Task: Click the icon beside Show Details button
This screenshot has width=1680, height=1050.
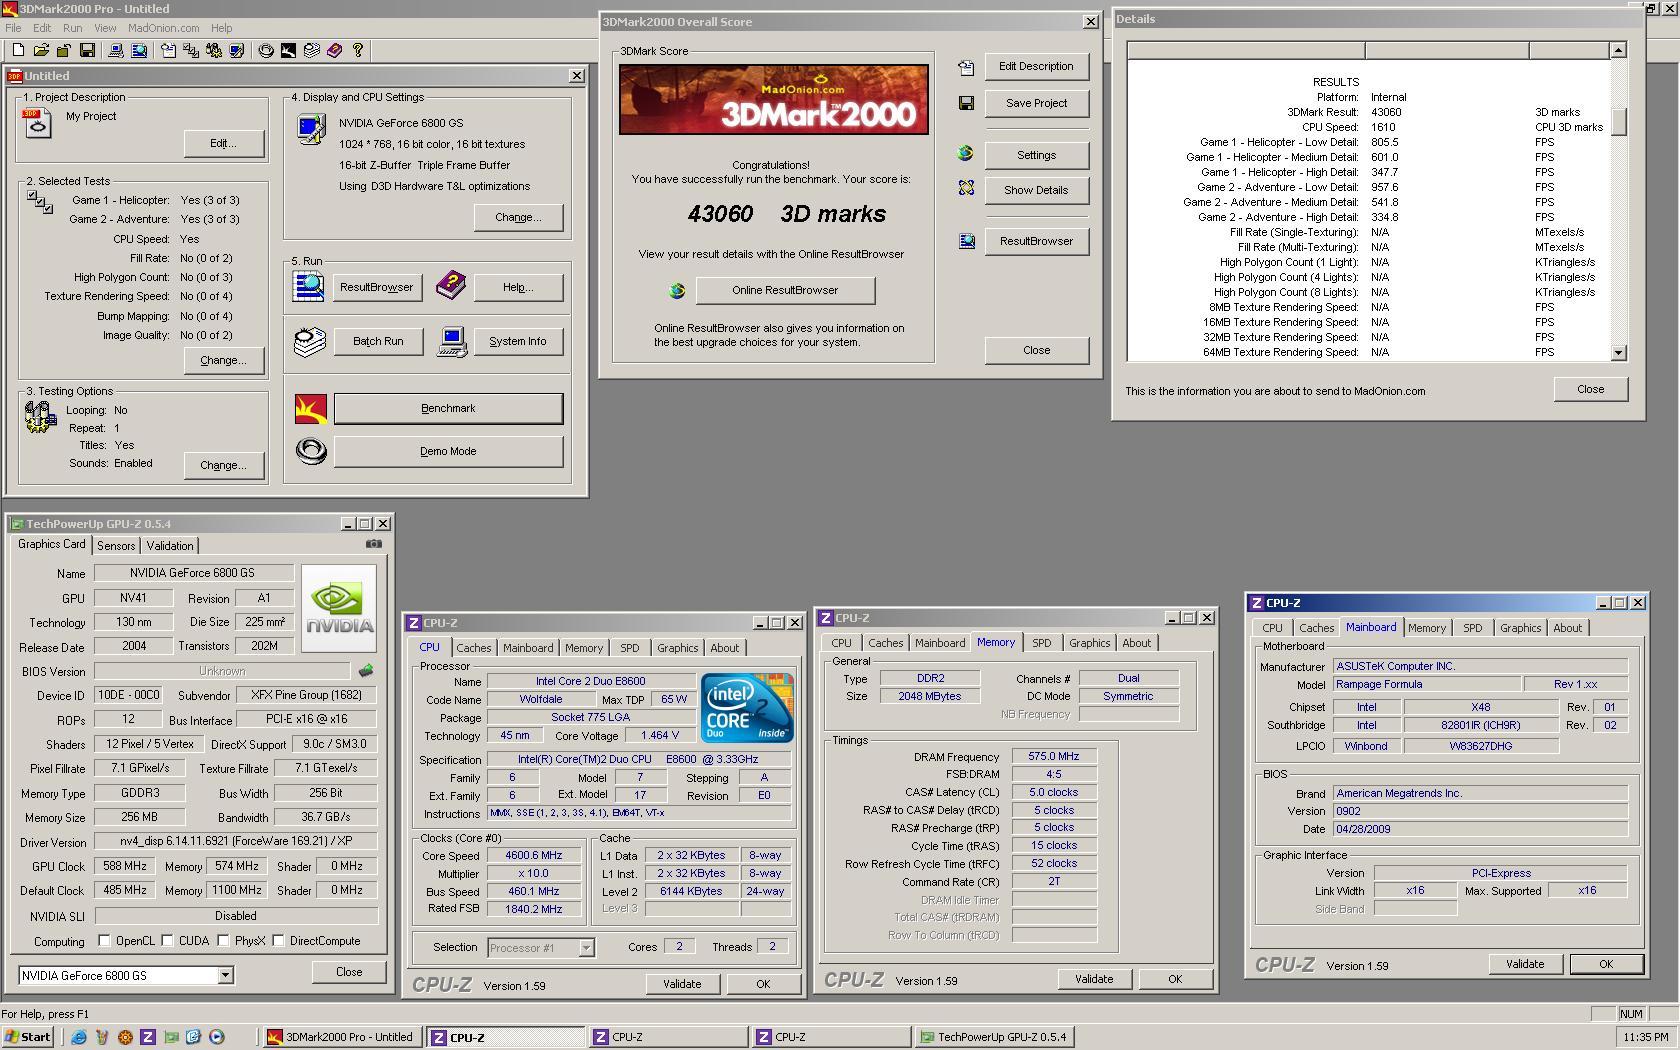Action: click(966, 188)
